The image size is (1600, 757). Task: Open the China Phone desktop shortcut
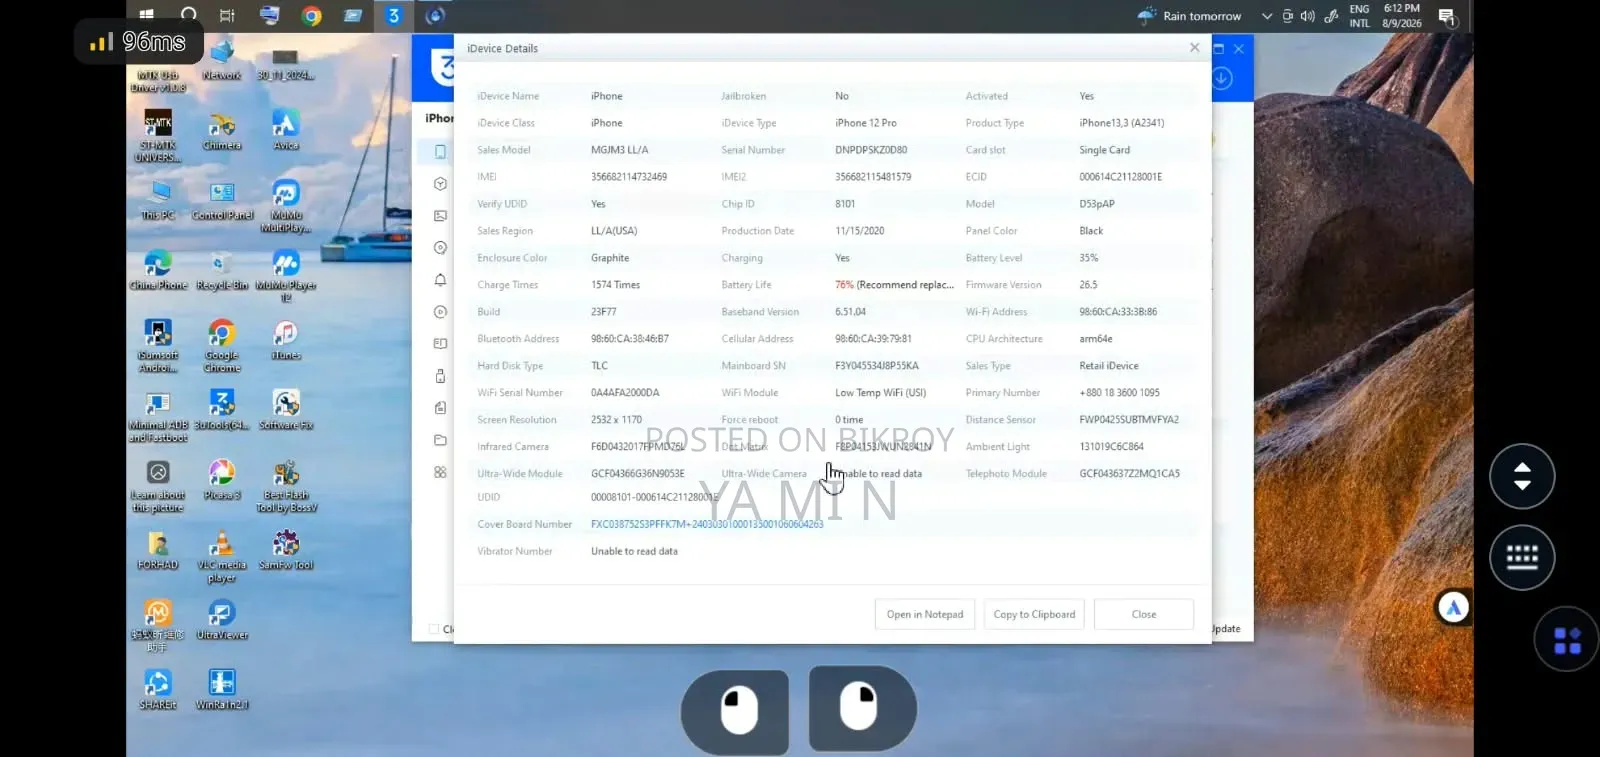click(158, 271)
